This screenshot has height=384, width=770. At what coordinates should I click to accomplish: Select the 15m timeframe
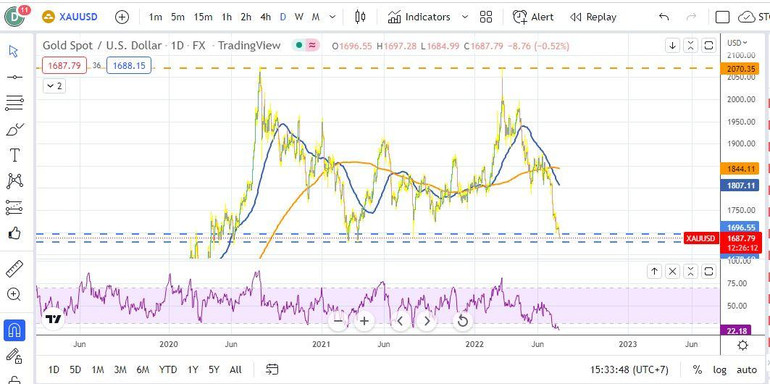coord(202,17)
